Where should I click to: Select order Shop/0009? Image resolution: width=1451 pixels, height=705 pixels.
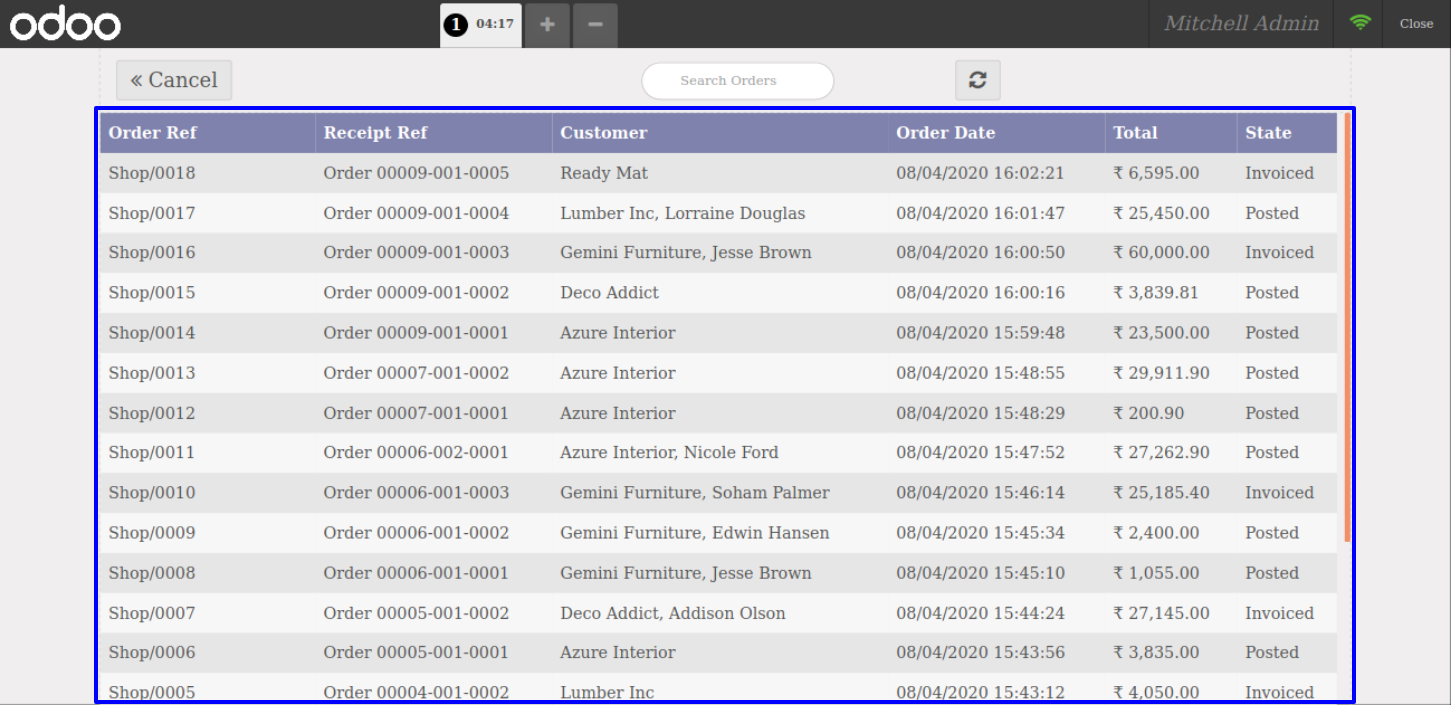[x=718, y=533]
